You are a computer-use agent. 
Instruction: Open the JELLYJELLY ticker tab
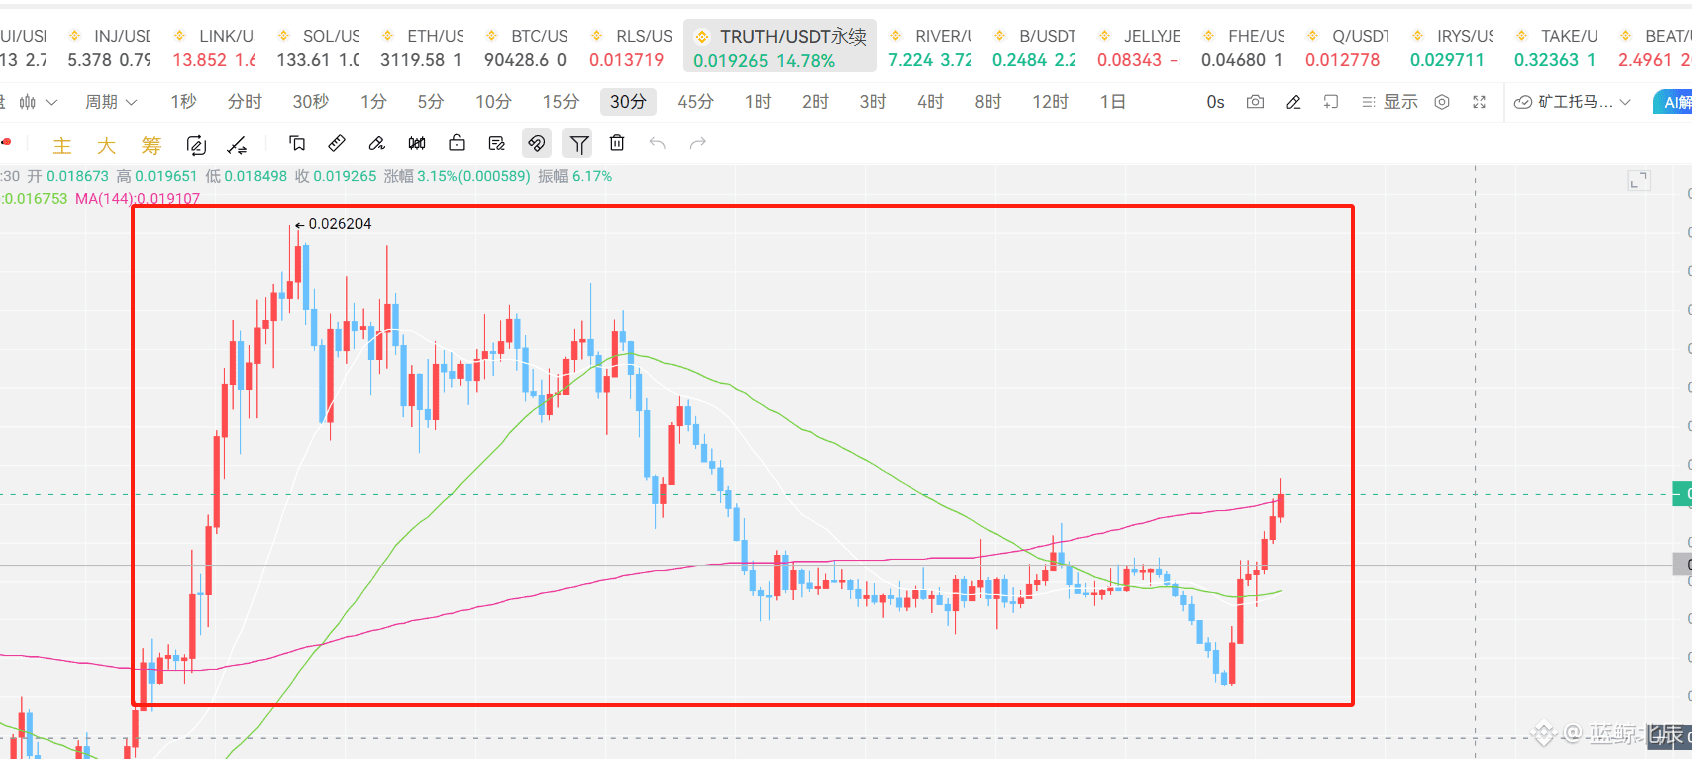point(1139,48)
